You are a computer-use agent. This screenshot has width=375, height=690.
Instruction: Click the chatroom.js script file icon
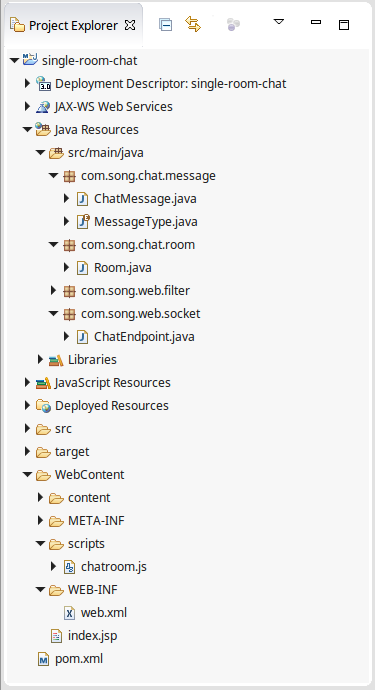point(70,567)
